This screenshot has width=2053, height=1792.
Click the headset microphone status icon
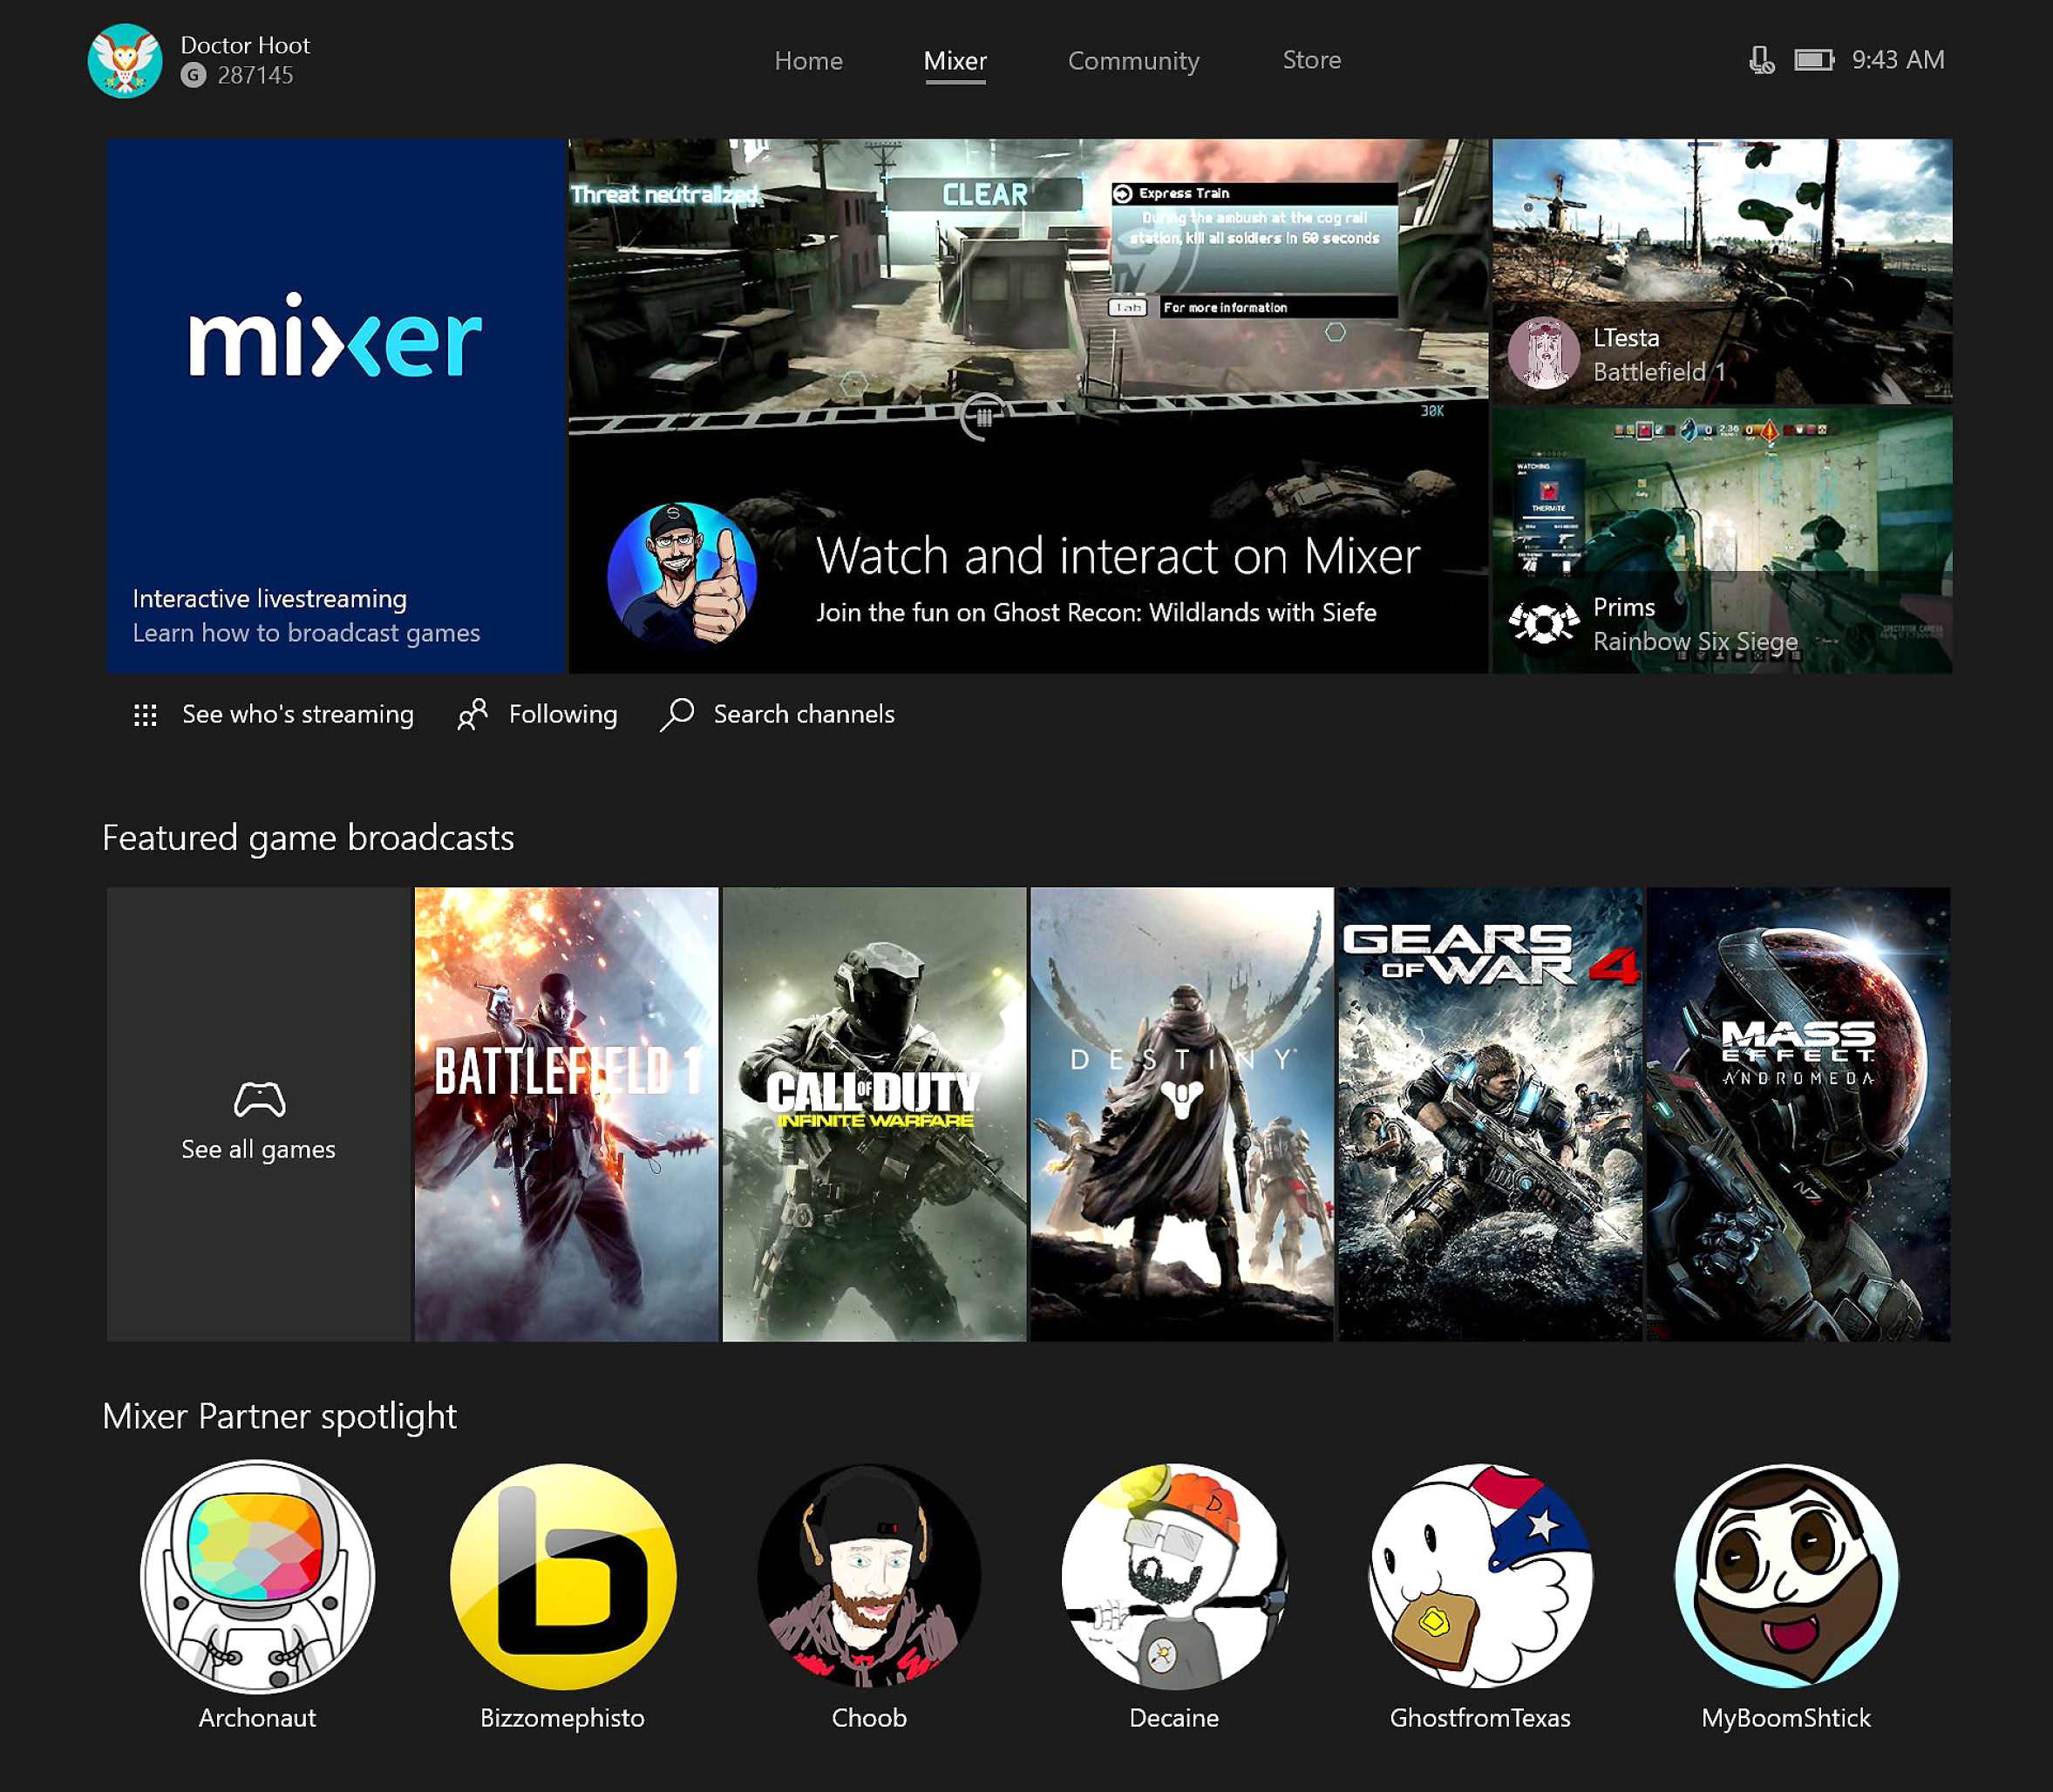(x=1761, y=60)
